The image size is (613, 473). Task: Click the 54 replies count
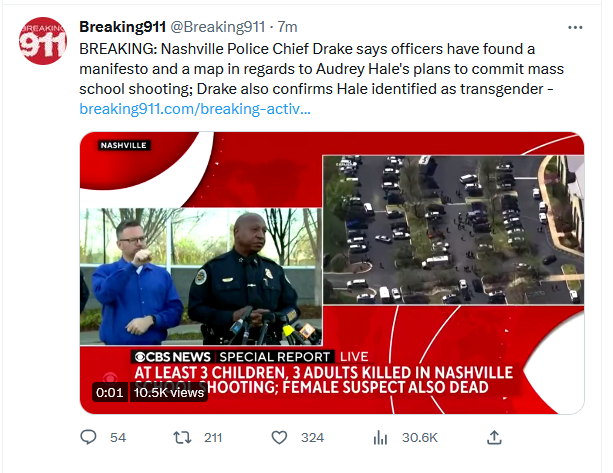tap(118, 437)
